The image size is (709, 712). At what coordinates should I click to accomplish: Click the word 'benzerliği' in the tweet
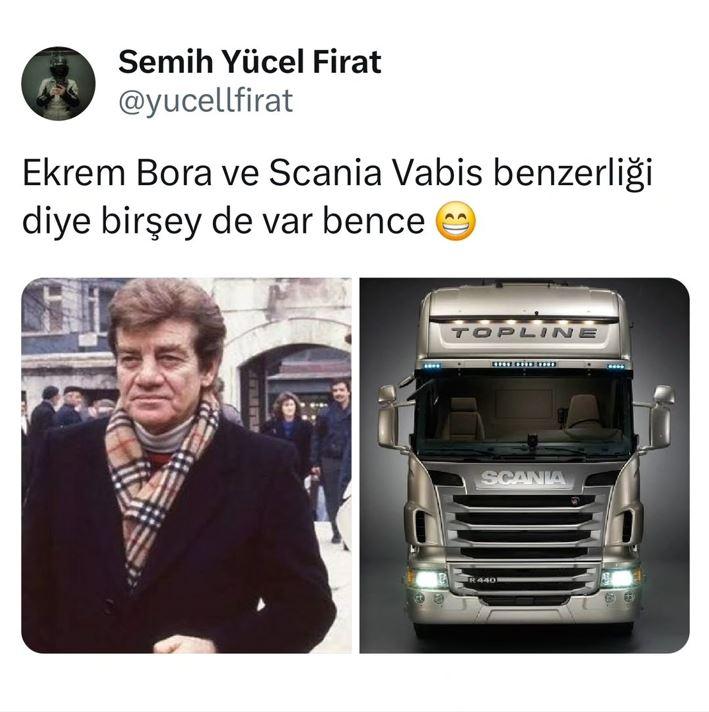(x=573, y=175)
